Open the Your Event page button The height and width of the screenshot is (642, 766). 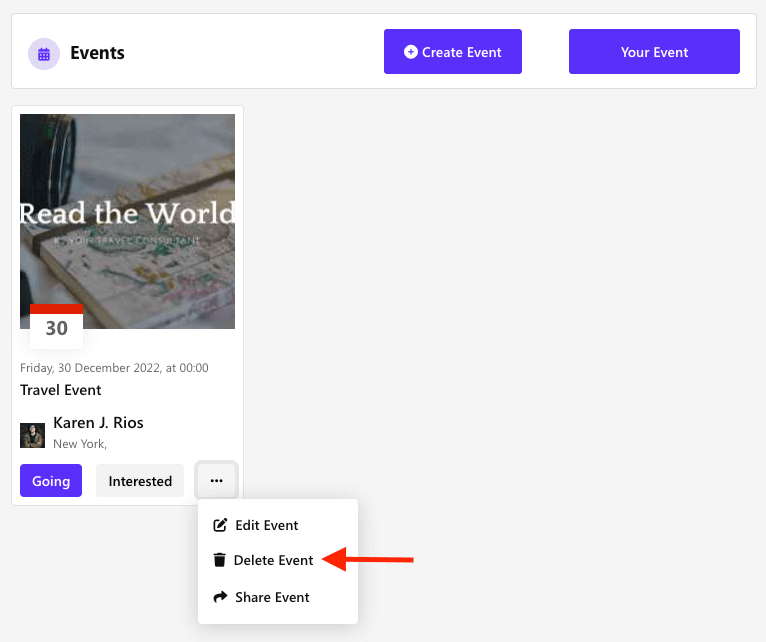[654, 52]
